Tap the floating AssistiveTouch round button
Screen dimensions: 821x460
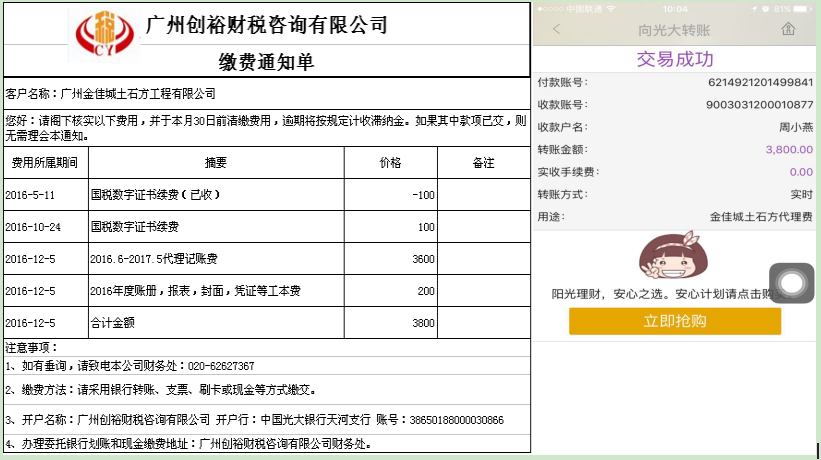click(x=792, y=283)
